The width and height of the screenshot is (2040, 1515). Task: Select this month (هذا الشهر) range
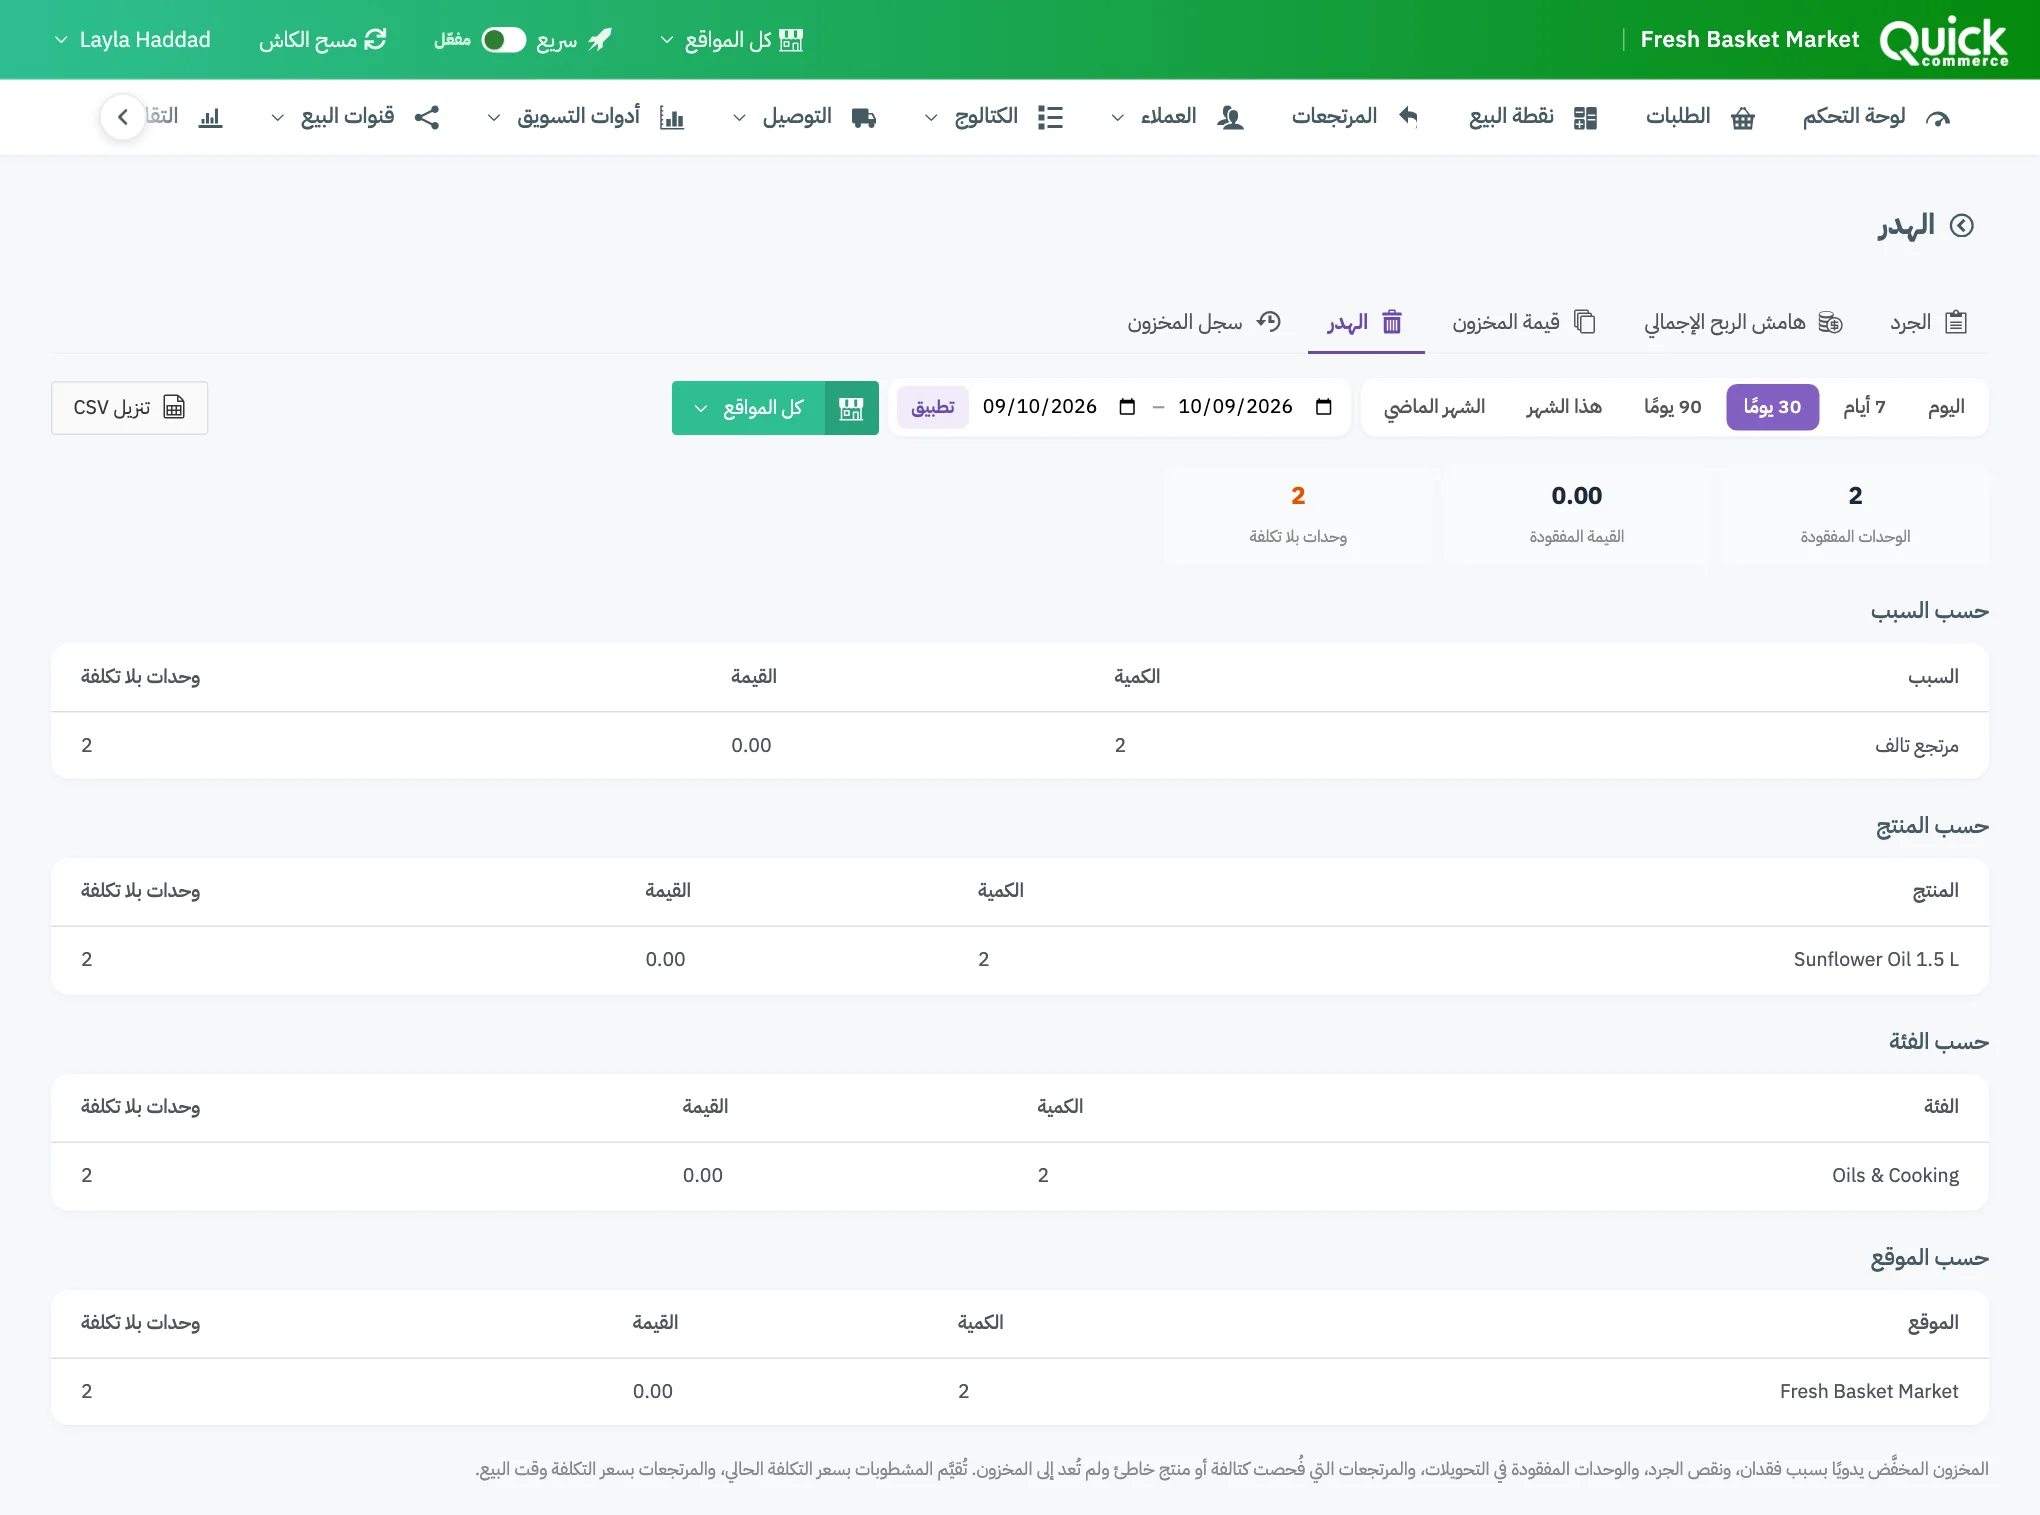(x=1564, y=407)
